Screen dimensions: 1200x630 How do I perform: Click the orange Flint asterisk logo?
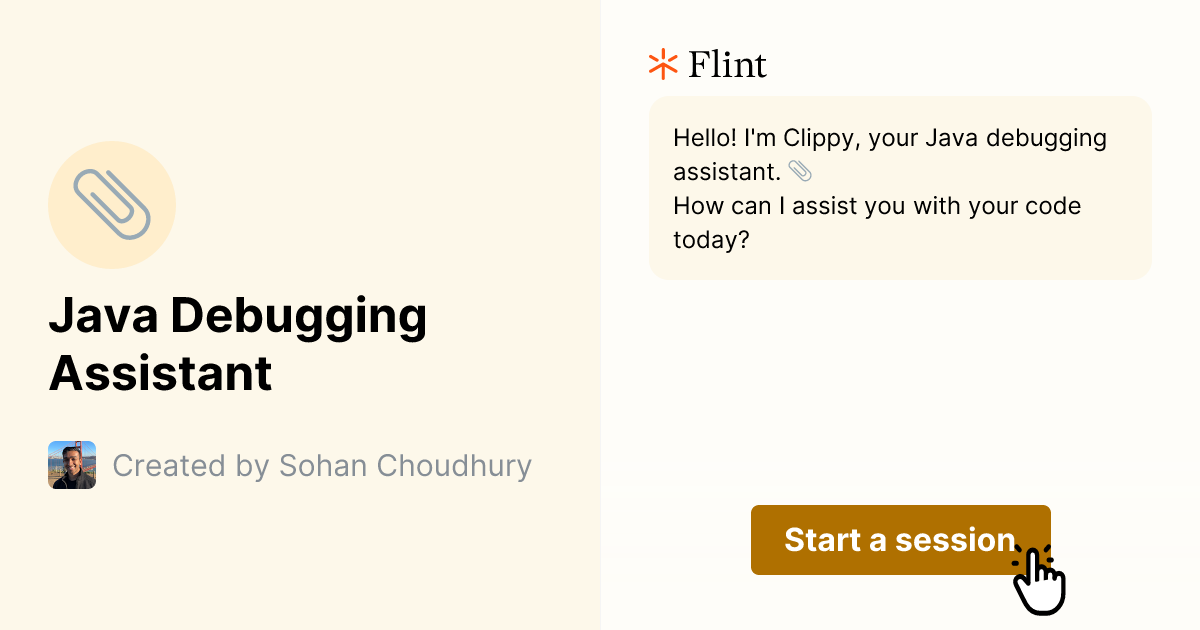(x=662, y=64)
